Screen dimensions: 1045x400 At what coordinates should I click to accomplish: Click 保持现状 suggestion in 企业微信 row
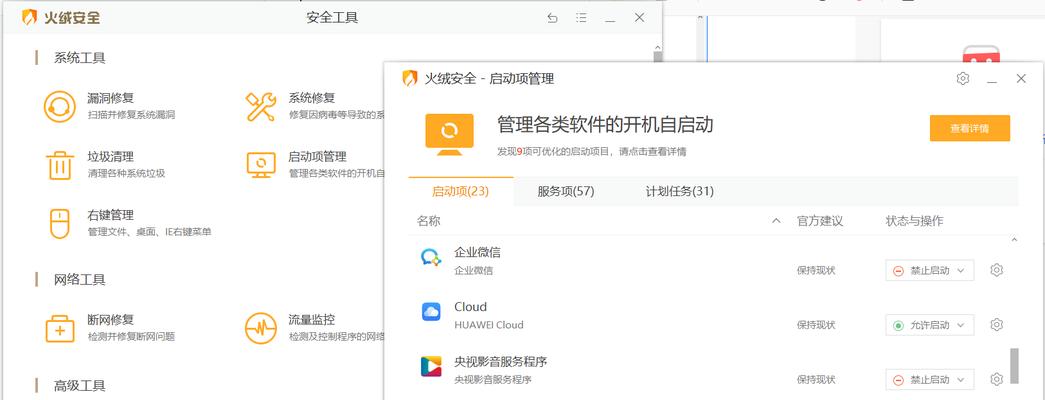(x=816, y=271)
